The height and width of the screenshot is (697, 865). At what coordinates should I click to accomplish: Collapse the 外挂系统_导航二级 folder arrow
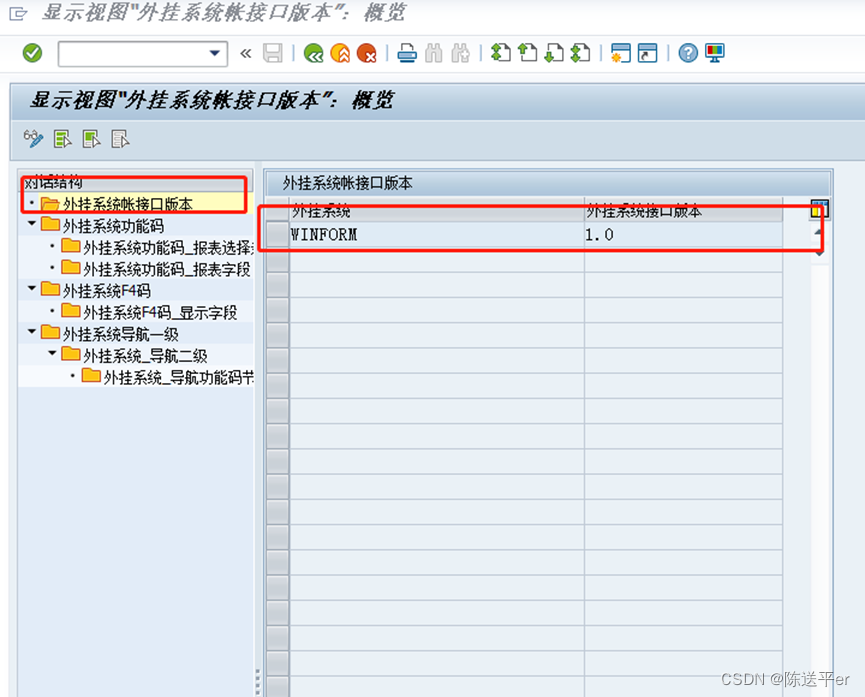pos(52,353)
